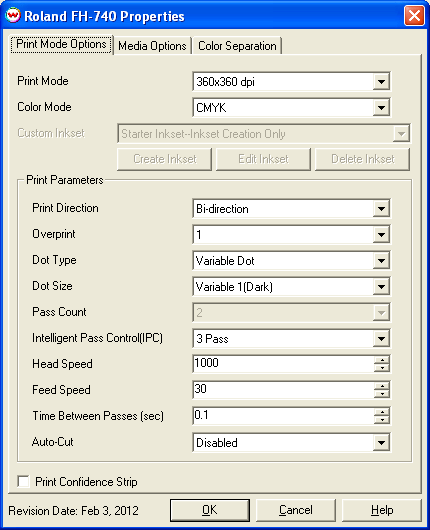Click the Edit Inkset button

263,159
